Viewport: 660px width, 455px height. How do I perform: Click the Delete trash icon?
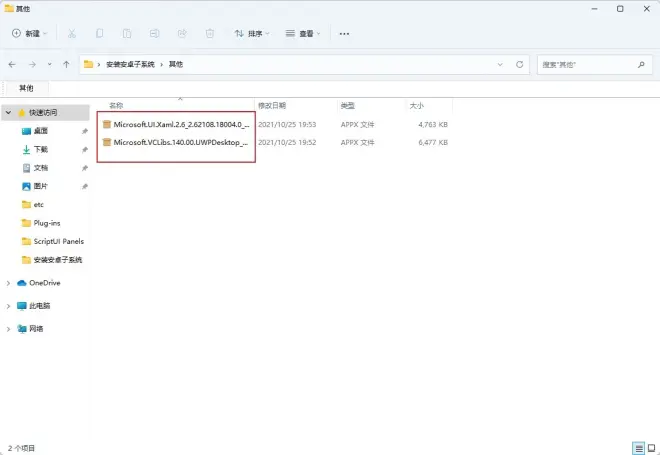(x=210, y=33)
